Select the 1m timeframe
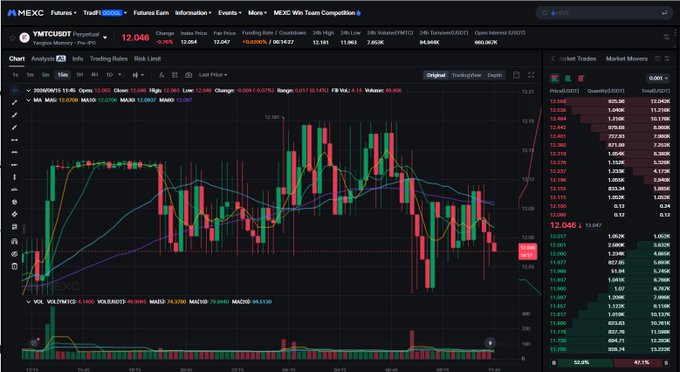Screen dimensions: 680x372 click(30, 75)
